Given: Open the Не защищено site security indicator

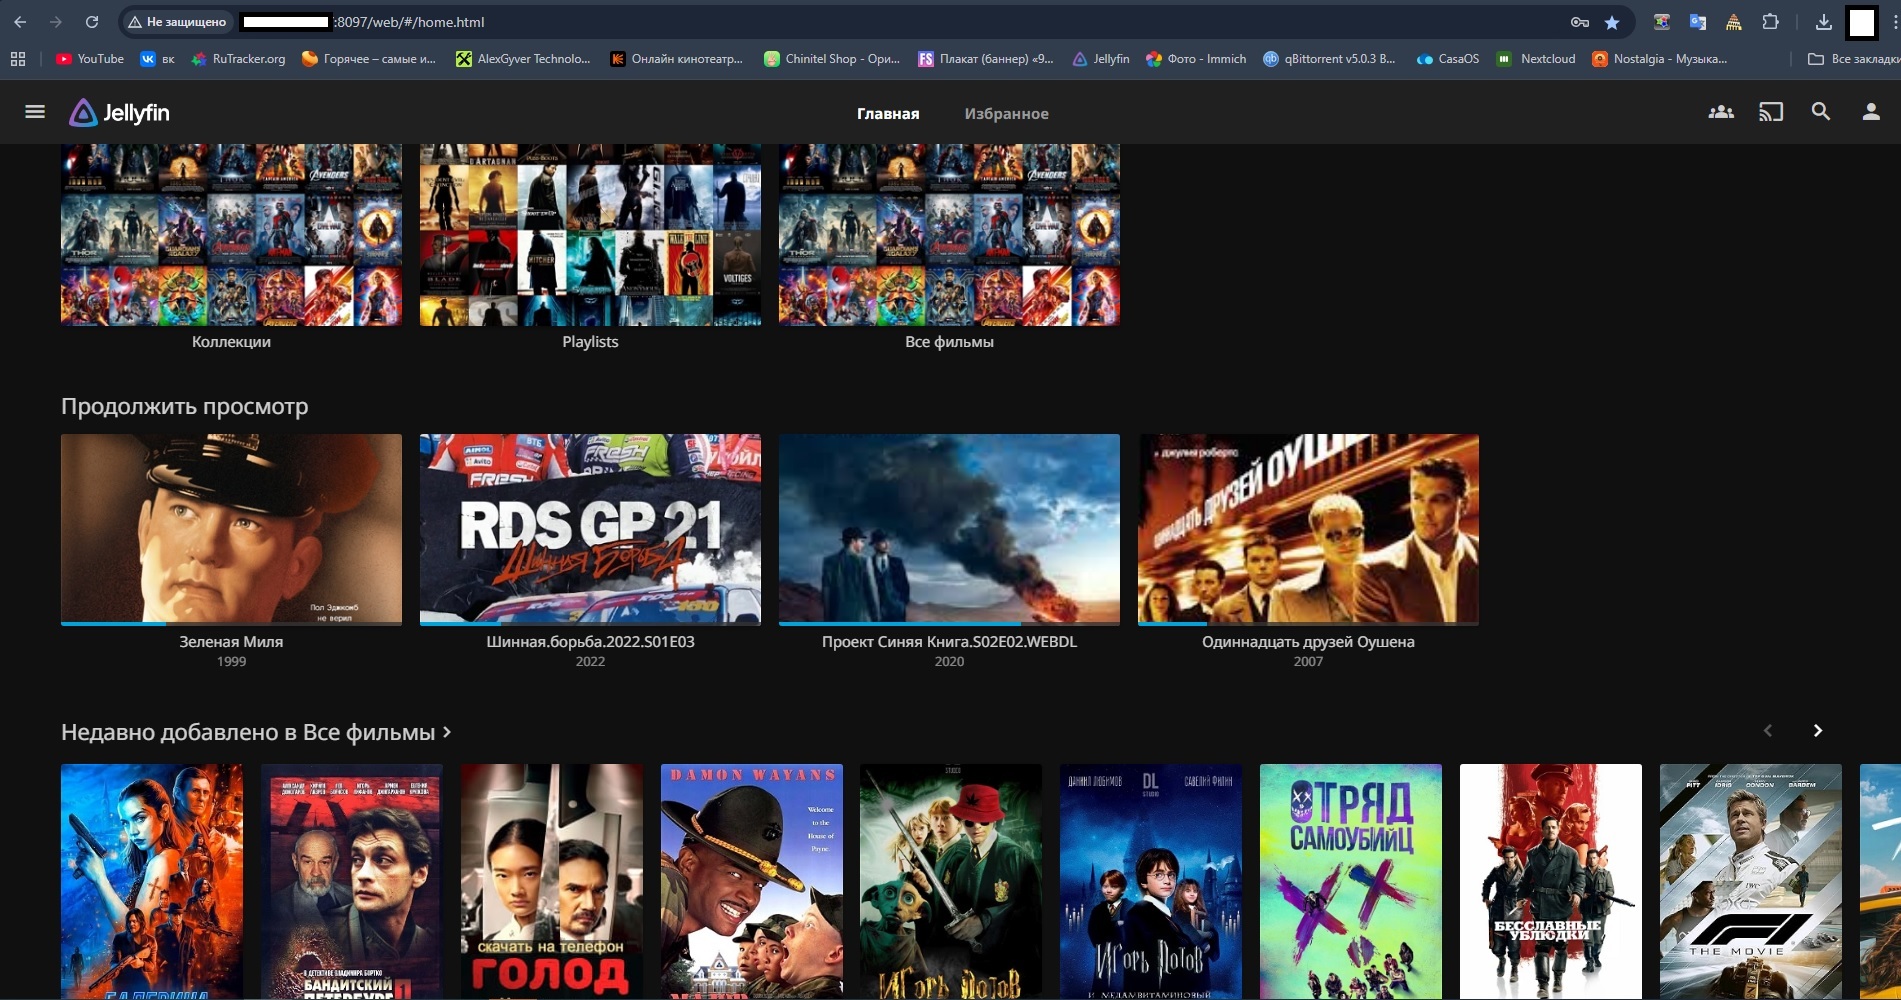Looking at the screenshot, I should (177, 22).
